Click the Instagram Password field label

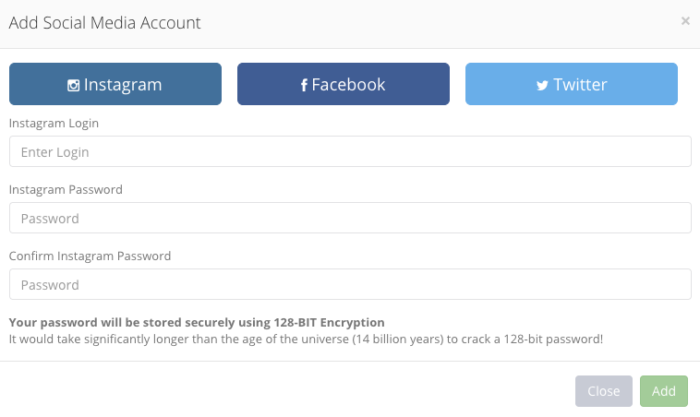coord(66,190)
